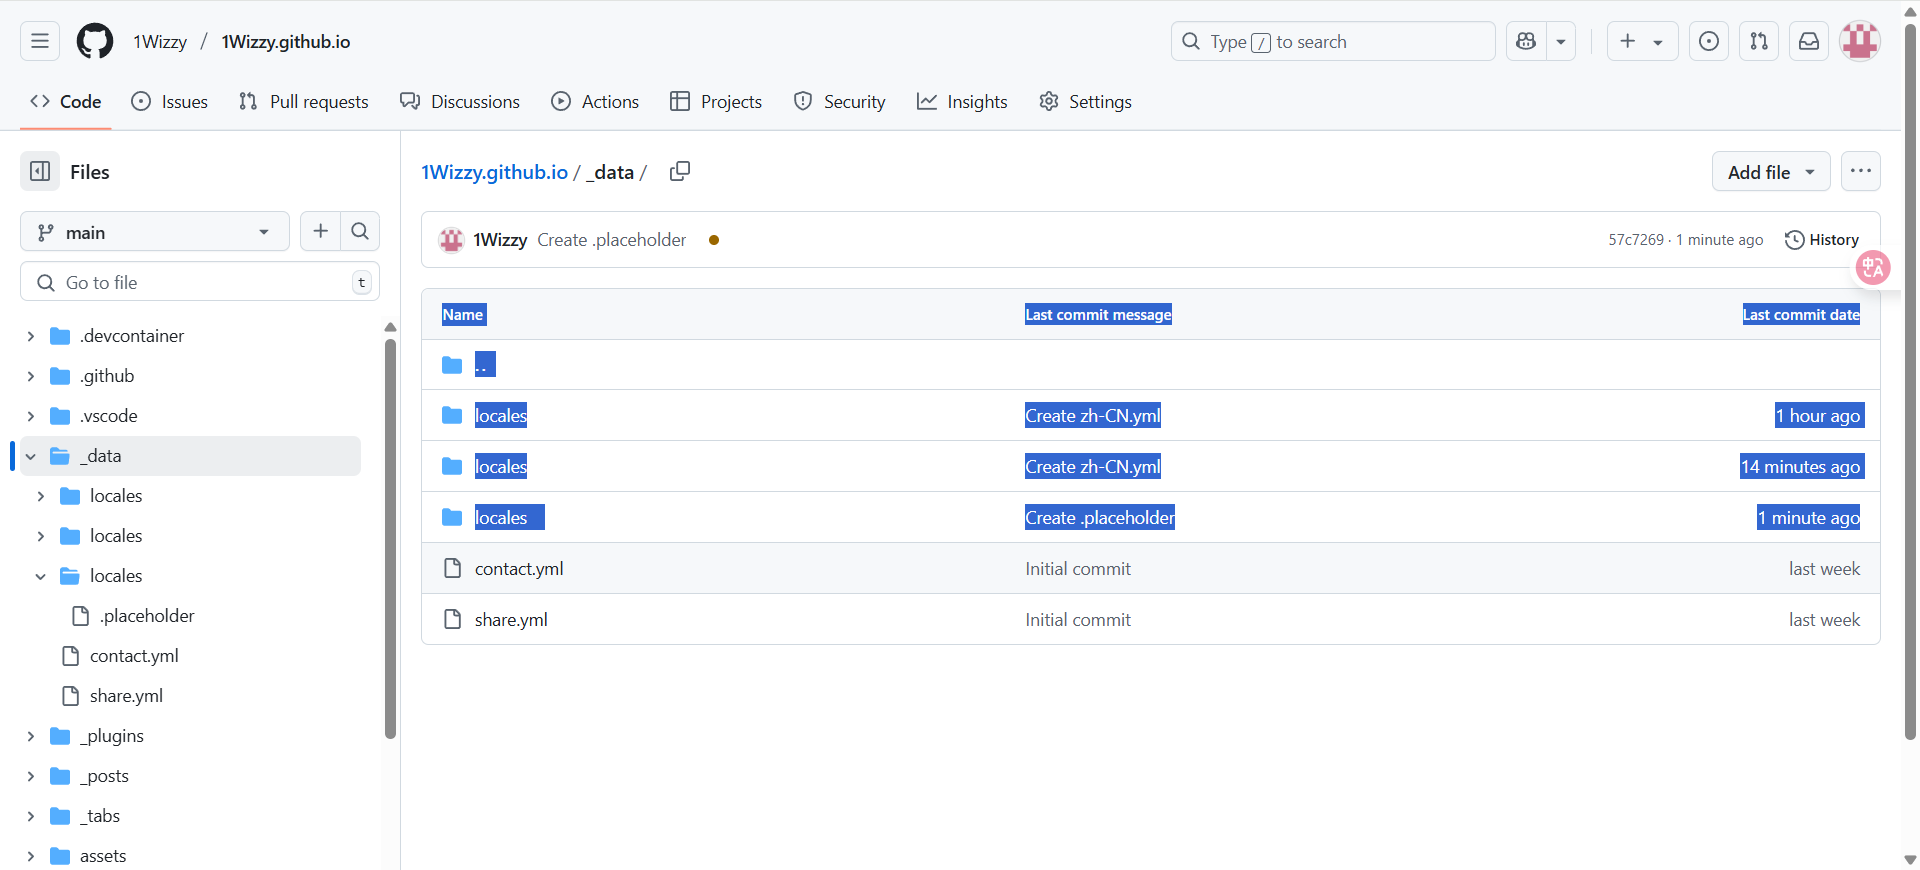
Task: Open the 1Wizzy commit author link
Action: pyautogui.click(x=500, y=240)
